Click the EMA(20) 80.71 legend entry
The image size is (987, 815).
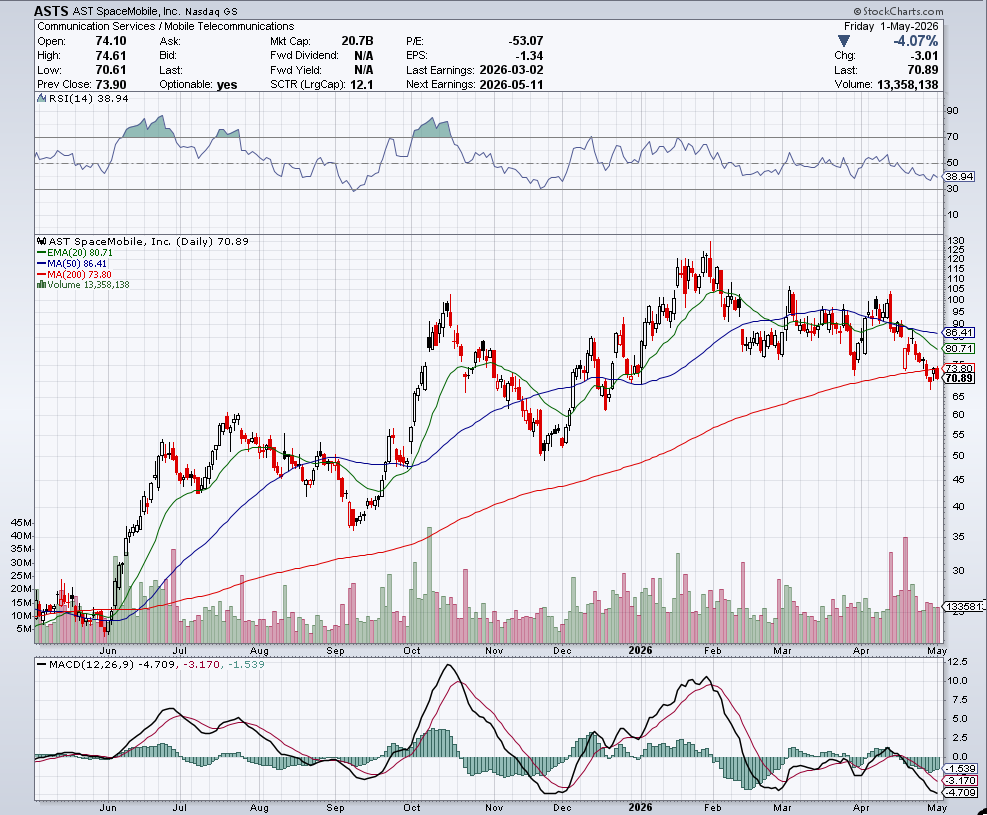point(75,252)
